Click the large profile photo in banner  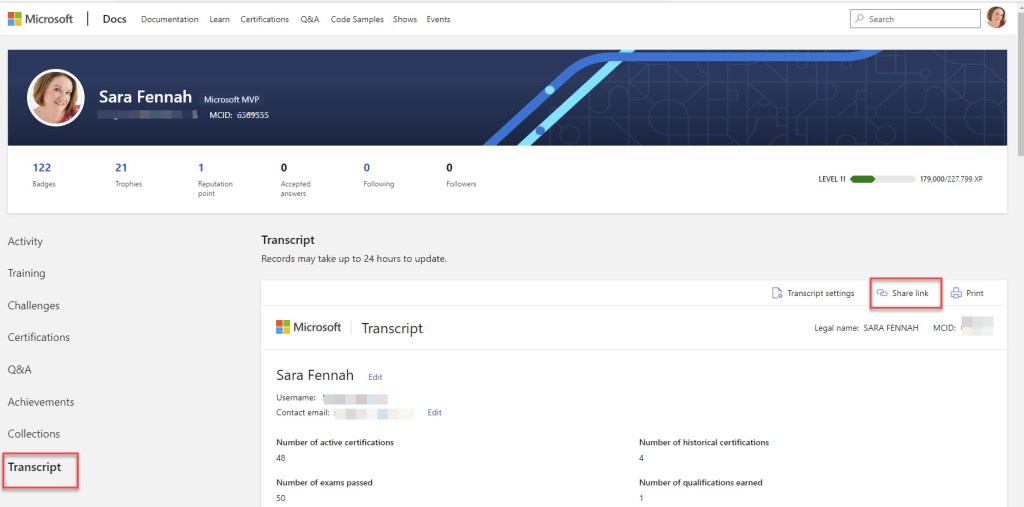[x=56, y=97]
